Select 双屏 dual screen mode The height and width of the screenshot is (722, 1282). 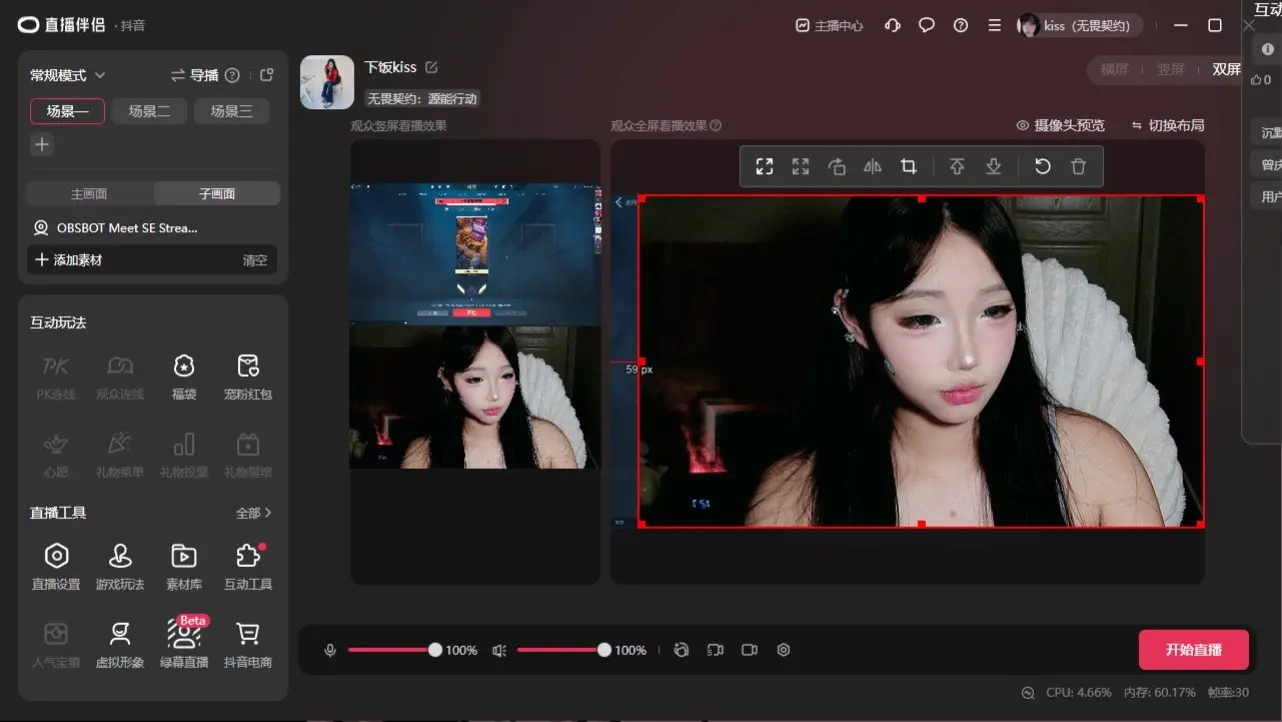click(x=1226, y=69)
